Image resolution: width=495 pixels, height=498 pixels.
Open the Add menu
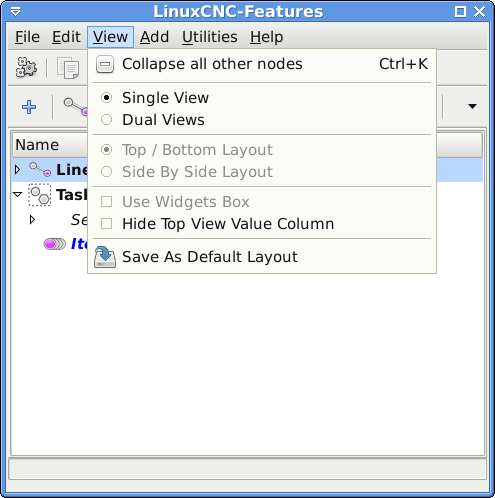tap(154, 37)
